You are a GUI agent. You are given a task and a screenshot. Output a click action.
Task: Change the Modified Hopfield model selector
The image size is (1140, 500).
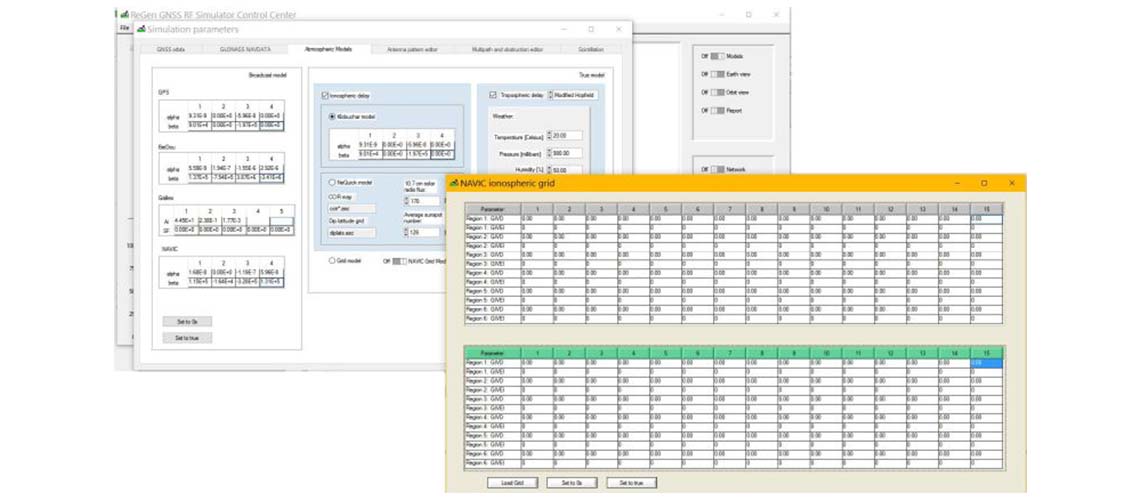[574, 95]
